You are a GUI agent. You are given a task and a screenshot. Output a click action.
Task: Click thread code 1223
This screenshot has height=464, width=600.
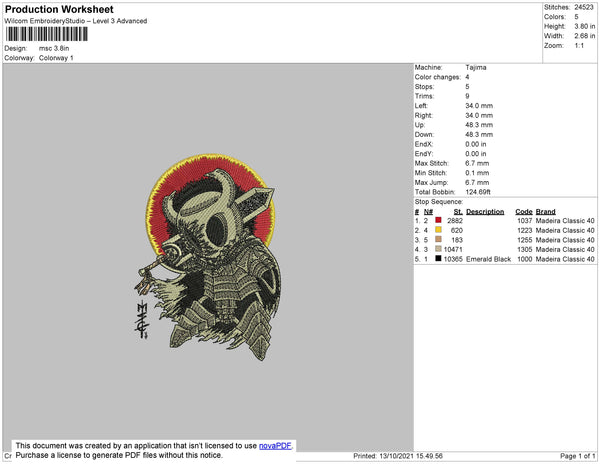coord(525,230)
